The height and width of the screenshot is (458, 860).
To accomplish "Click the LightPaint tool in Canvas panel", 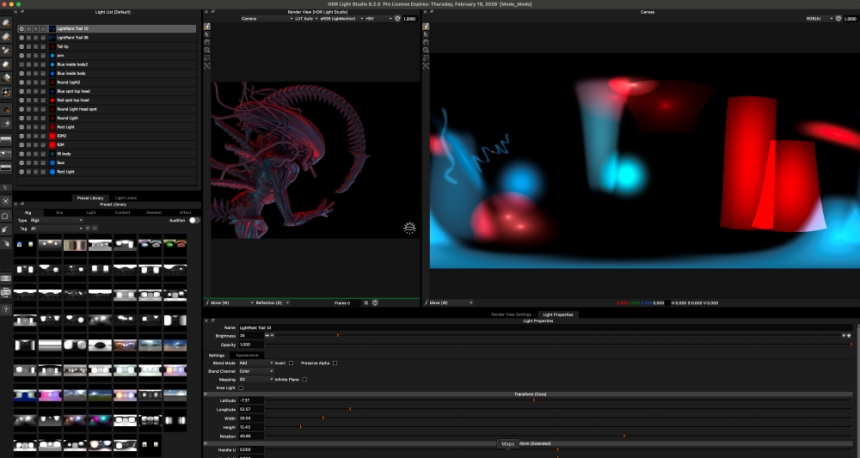I will coord(426,26).
